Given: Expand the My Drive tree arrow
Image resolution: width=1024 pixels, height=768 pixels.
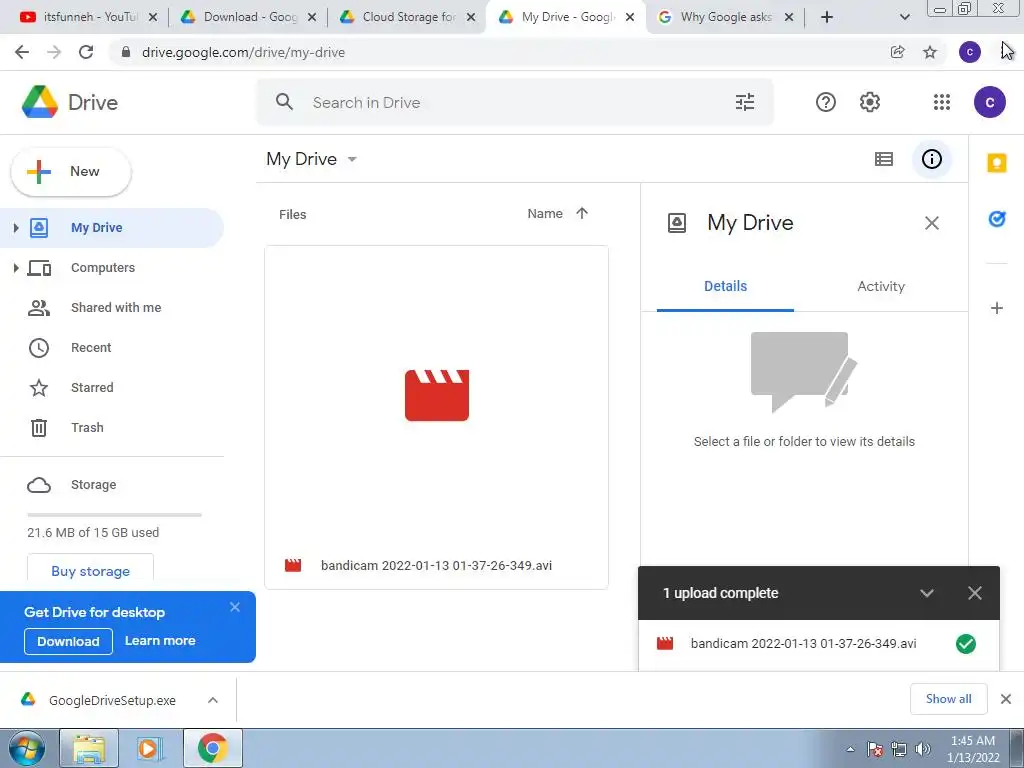Looking at the screenshot, I should [16, 227].
